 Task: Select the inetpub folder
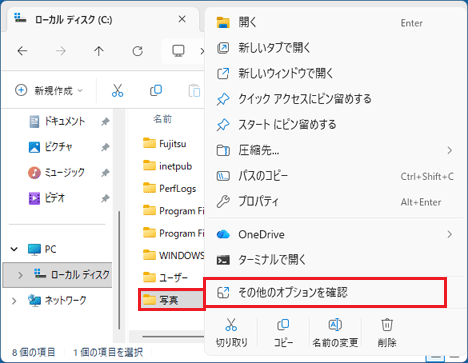(x=167, y=166)
